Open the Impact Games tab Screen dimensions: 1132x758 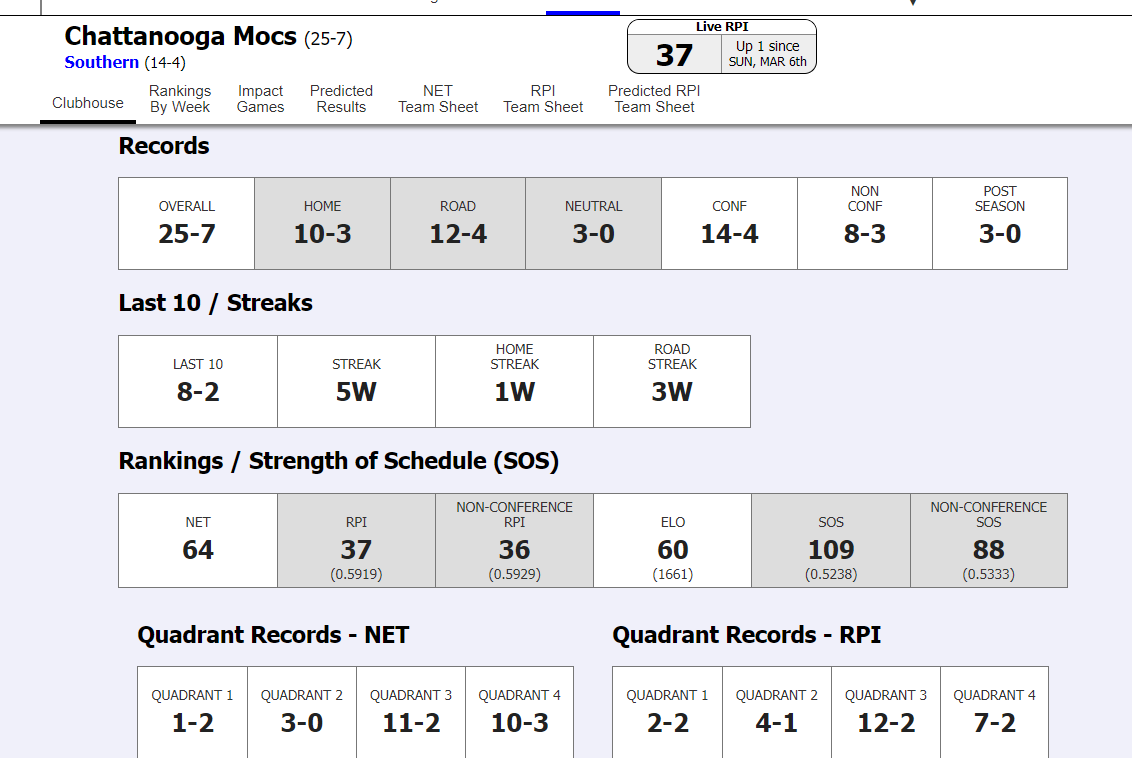260,99
